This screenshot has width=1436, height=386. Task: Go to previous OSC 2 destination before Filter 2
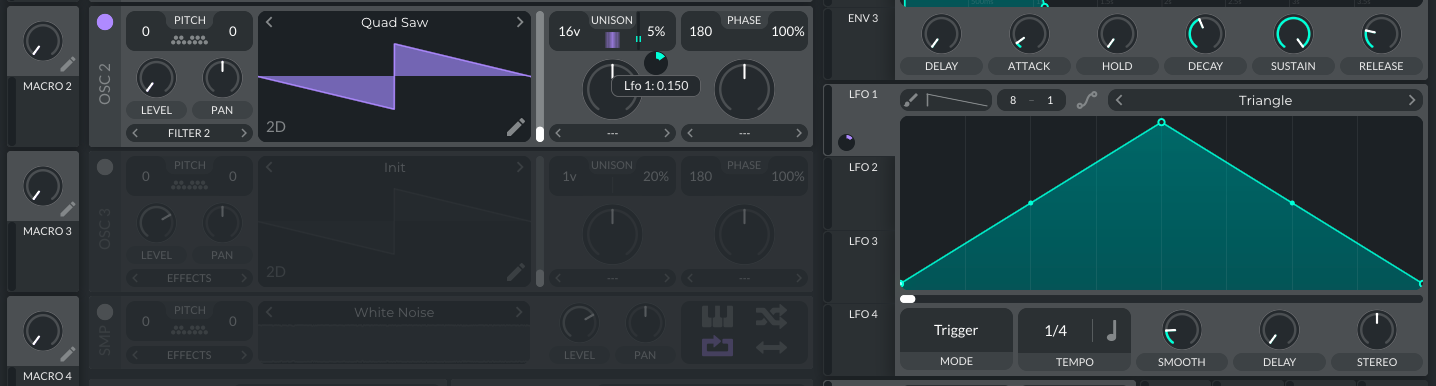134,133
